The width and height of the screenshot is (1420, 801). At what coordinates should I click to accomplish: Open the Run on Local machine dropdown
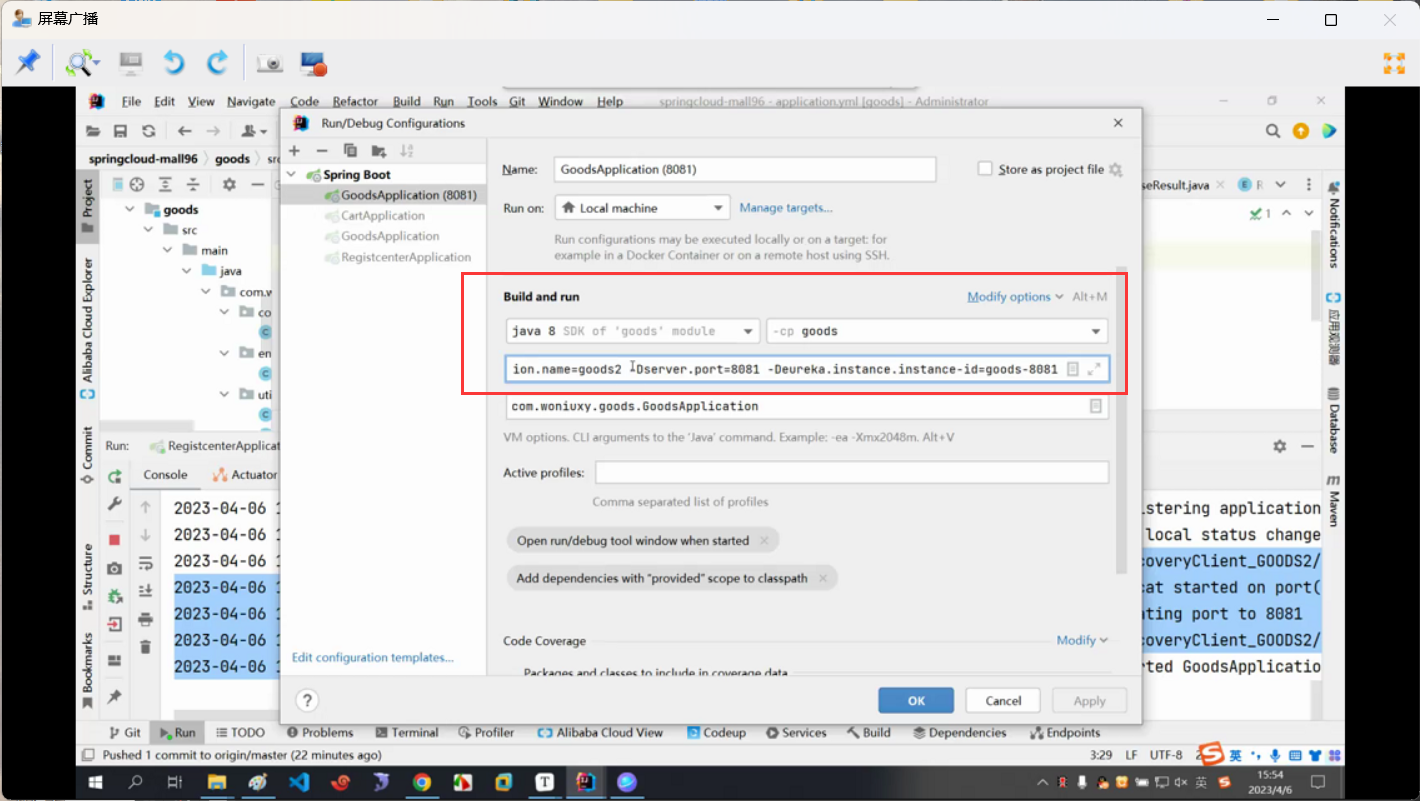[x=642, y=208]
